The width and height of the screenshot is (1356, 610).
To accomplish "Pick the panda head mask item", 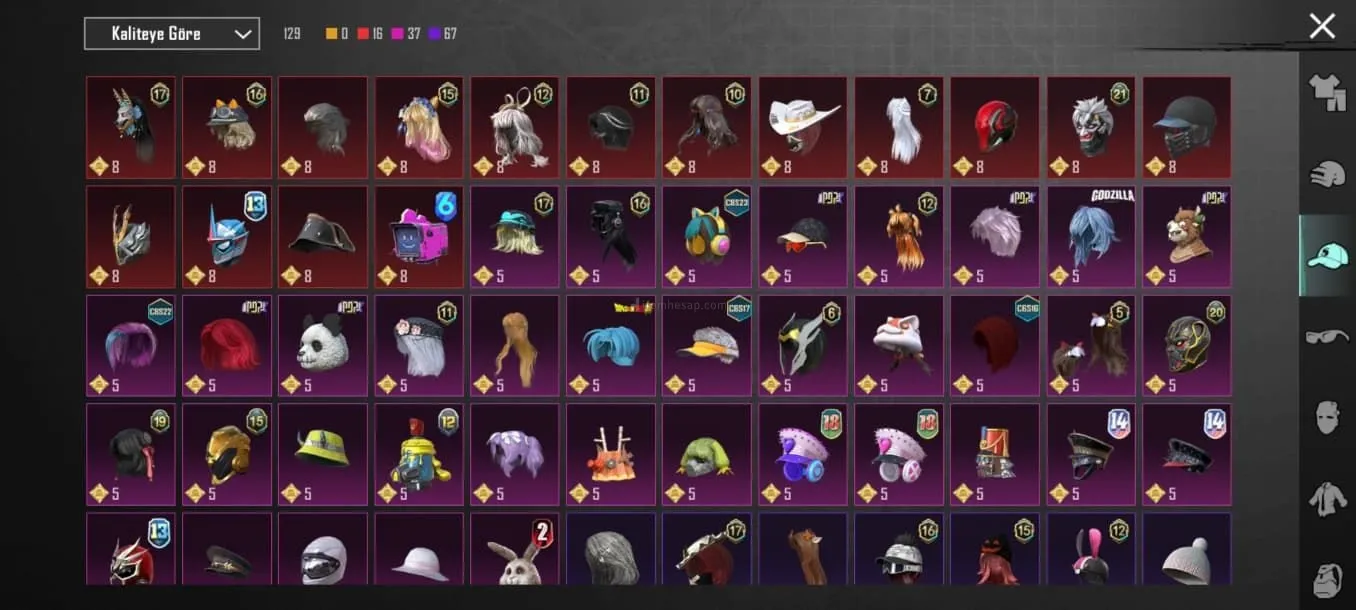I will (x=323, y=346).
